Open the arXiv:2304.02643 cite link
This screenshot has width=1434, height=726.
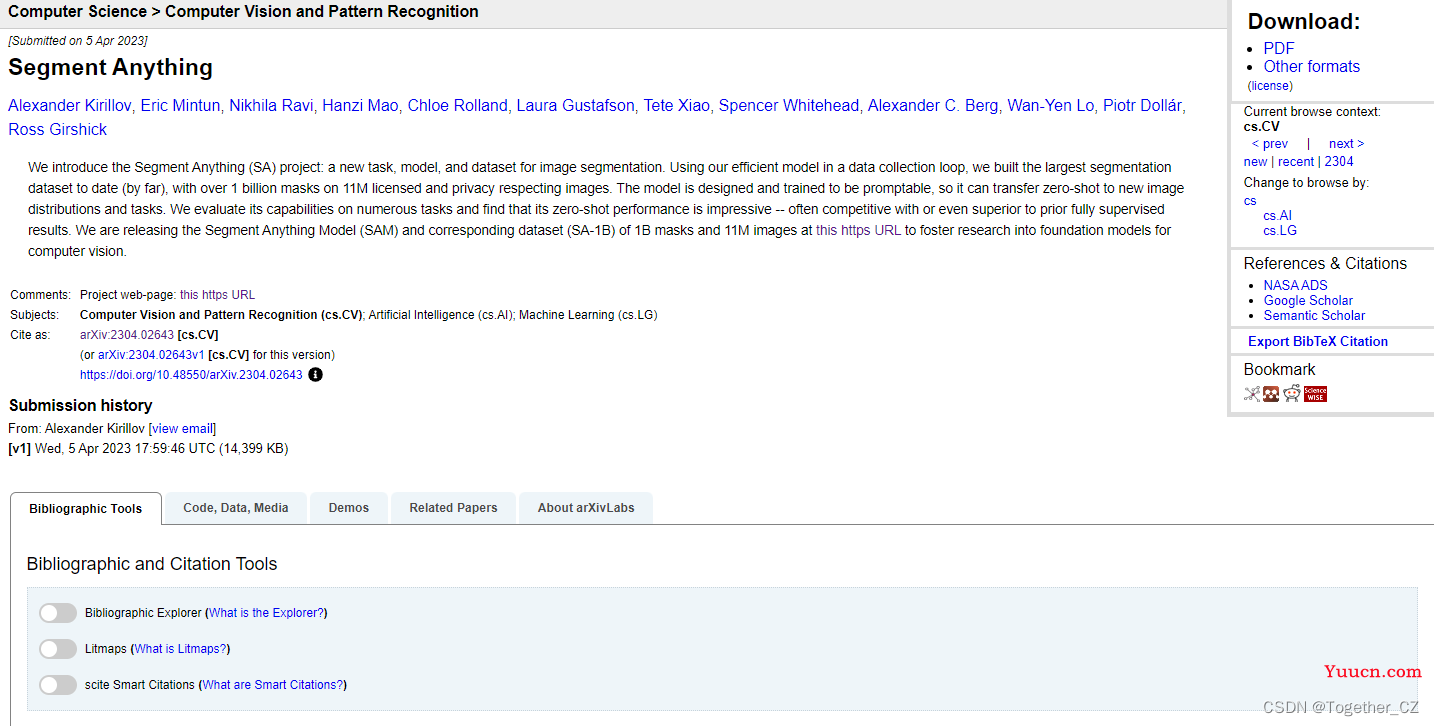tap(127, 335)
